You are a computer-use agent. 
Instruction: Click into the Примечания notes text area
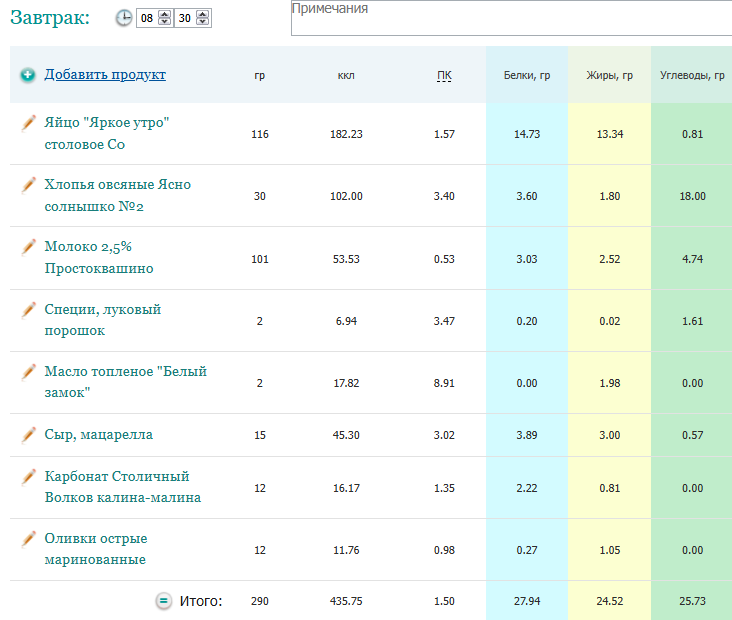(x=511, y=18)
